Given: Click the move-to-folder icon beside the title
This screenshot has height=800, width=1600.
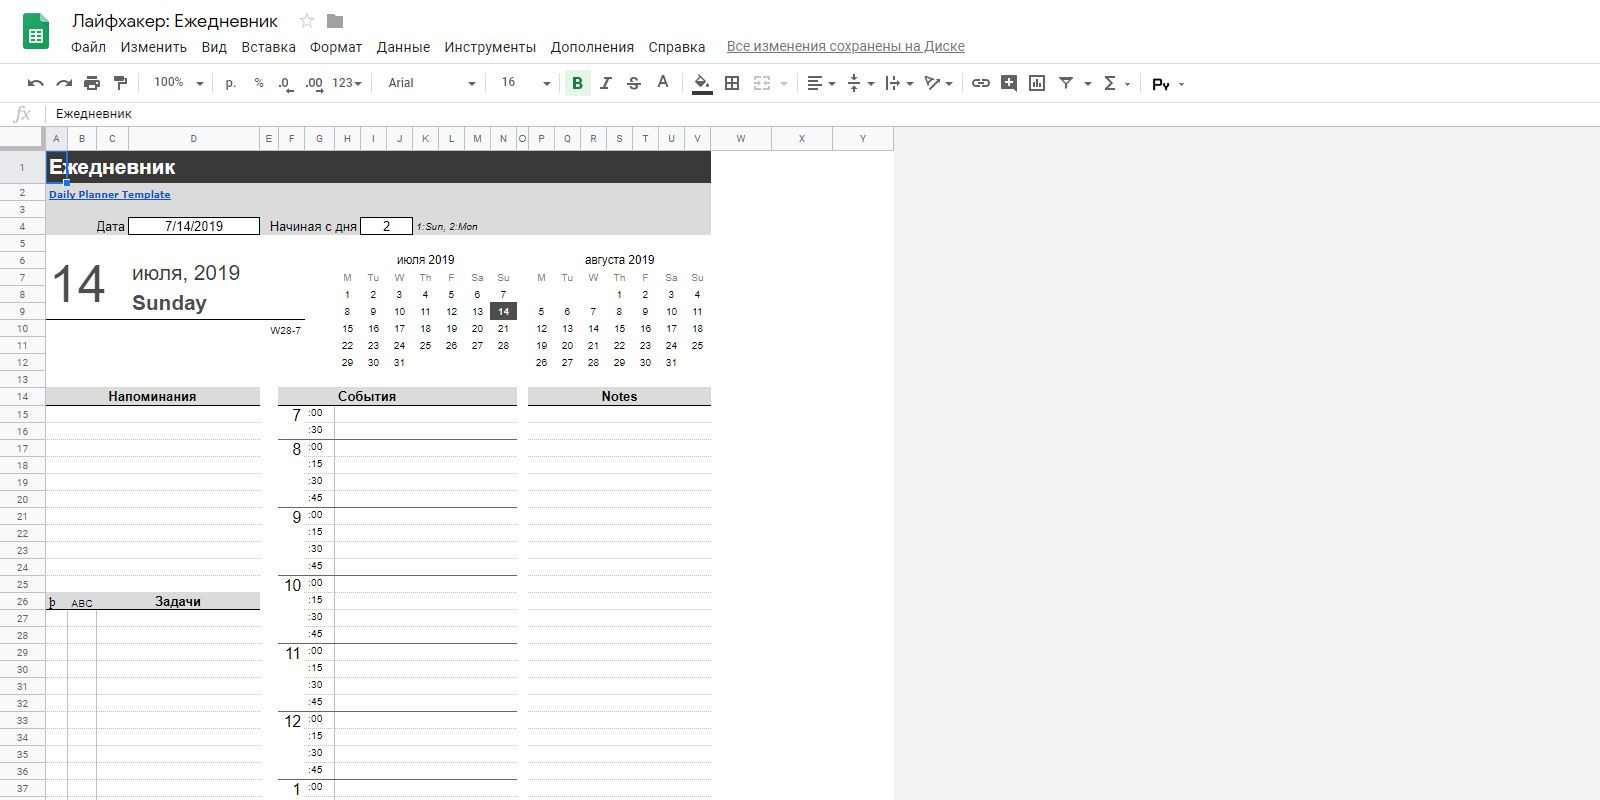Looking at the screenshot, I should pyautogui.click(x=335, y=21).
